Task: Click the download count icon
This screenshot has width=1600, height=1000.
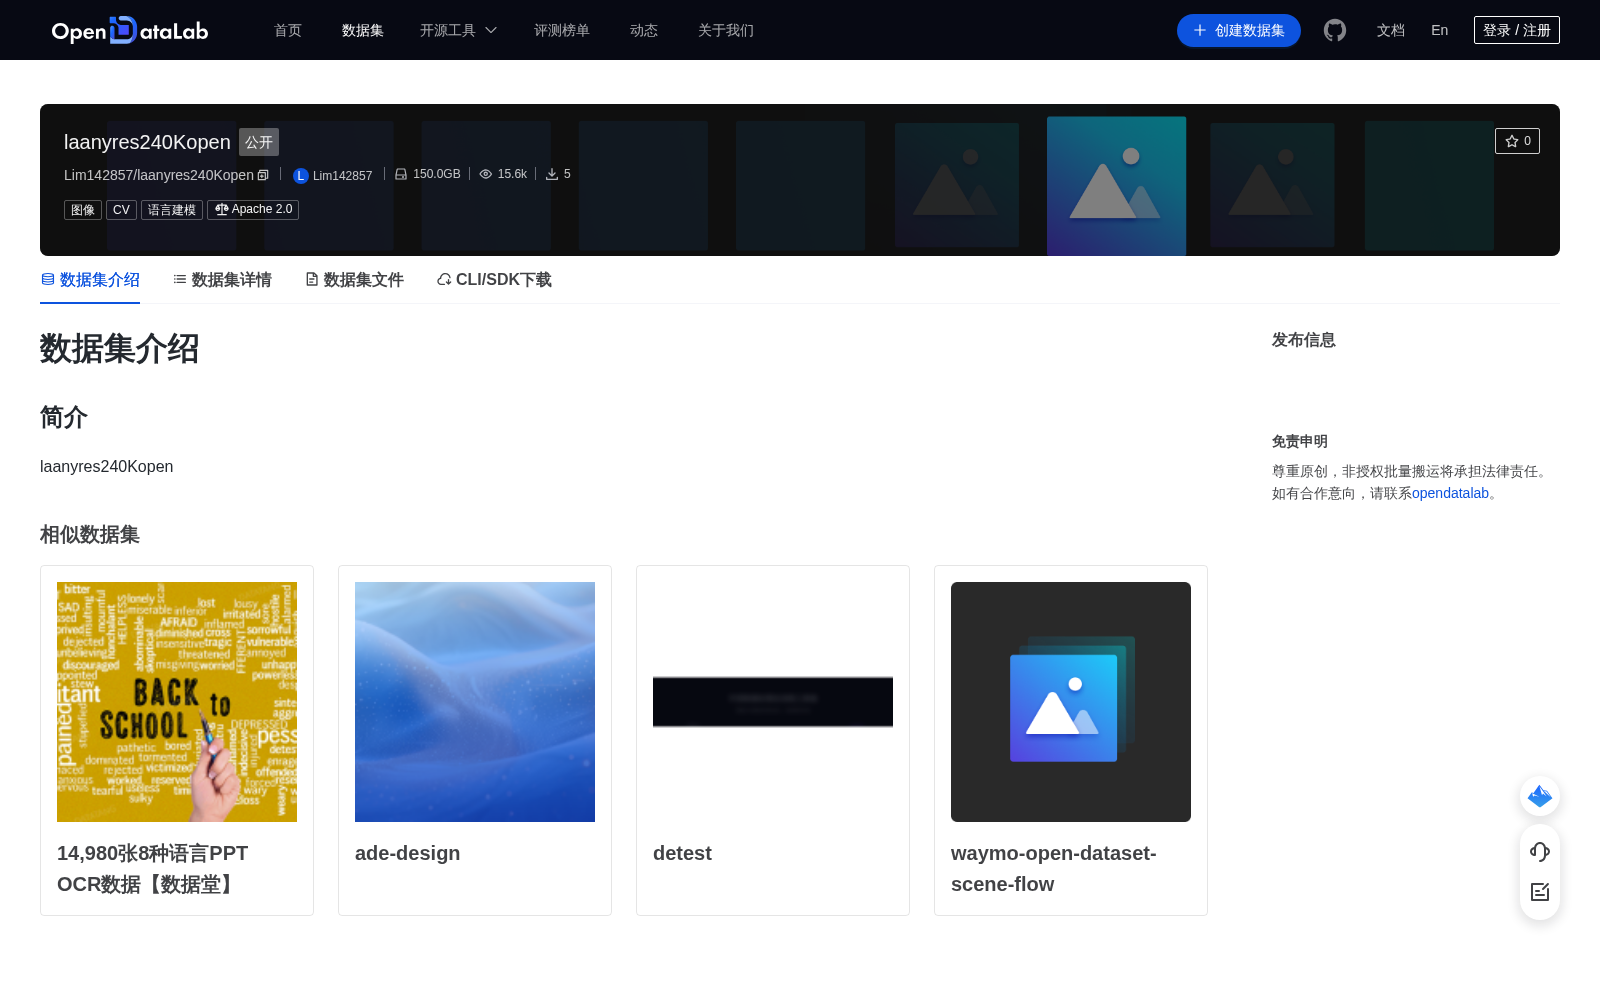Action: coord(552,174)
